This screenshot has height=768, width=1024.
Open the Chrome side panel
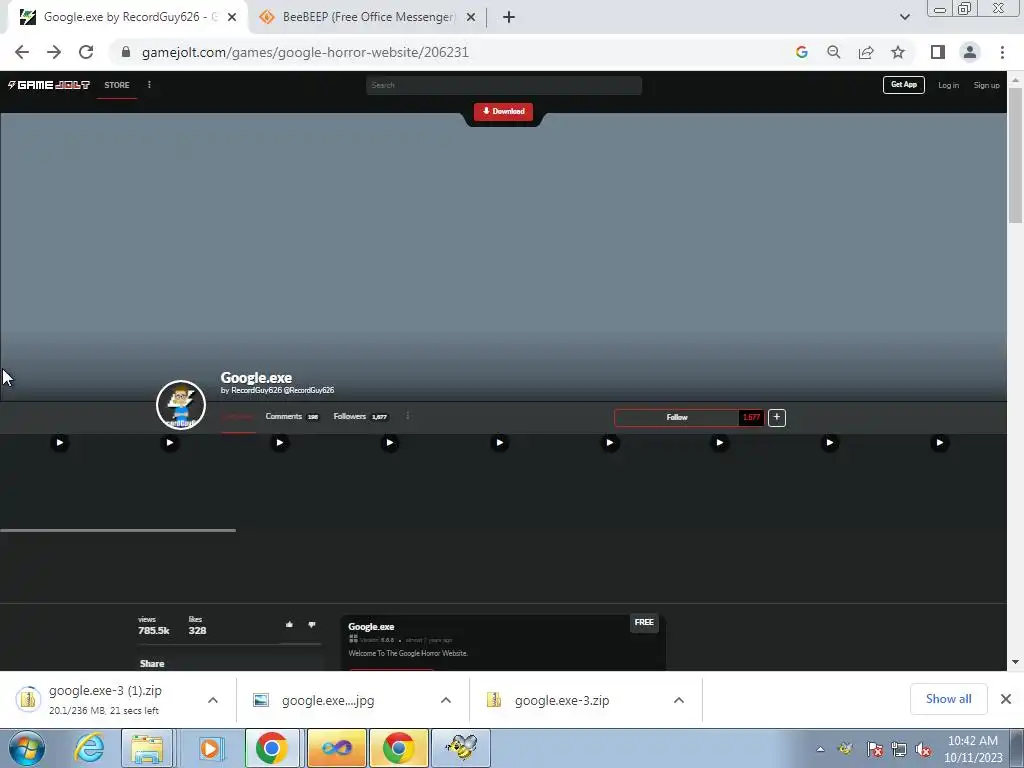tap(938, 52)
